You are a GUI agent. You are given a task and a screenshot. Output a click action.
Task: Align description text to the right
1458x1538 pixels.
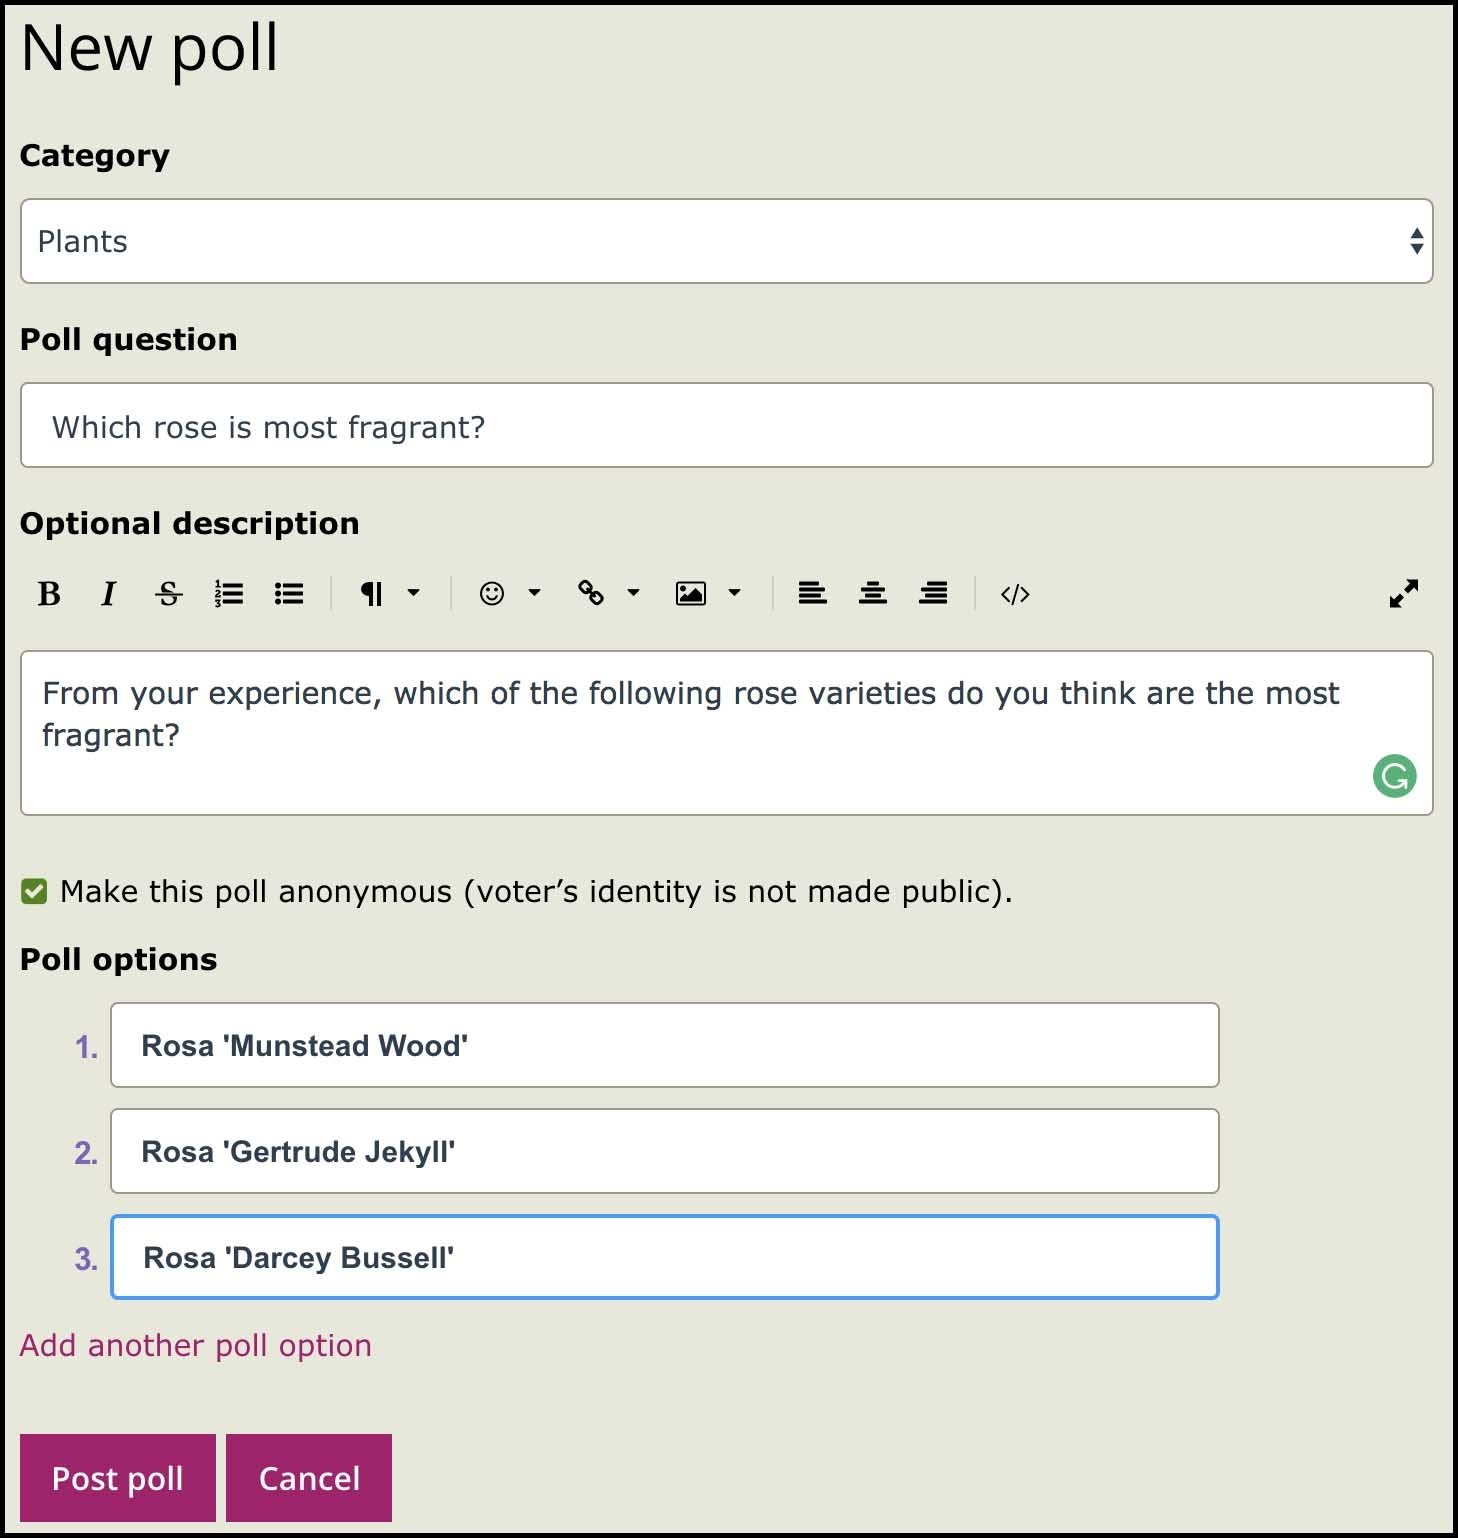(933, 594)
